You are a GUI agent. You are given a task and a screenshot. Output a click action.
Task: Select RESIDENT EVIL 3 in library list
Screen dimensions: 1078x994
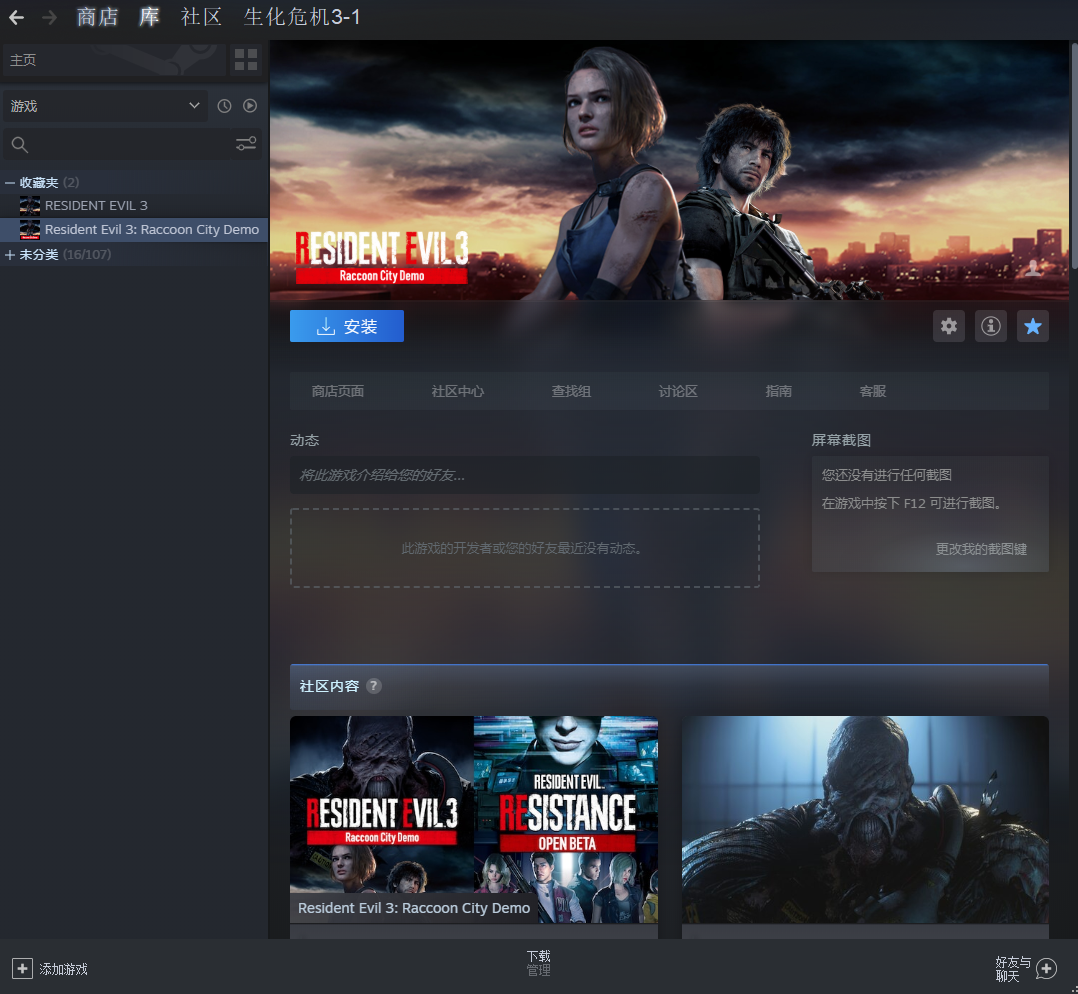point(96,205)
